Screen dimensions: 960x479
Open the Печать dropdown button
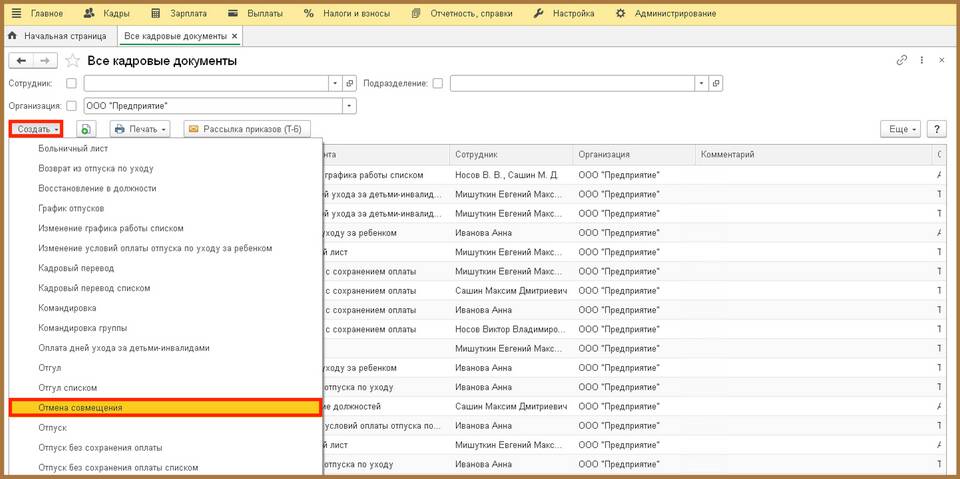(x=140, y=129)
